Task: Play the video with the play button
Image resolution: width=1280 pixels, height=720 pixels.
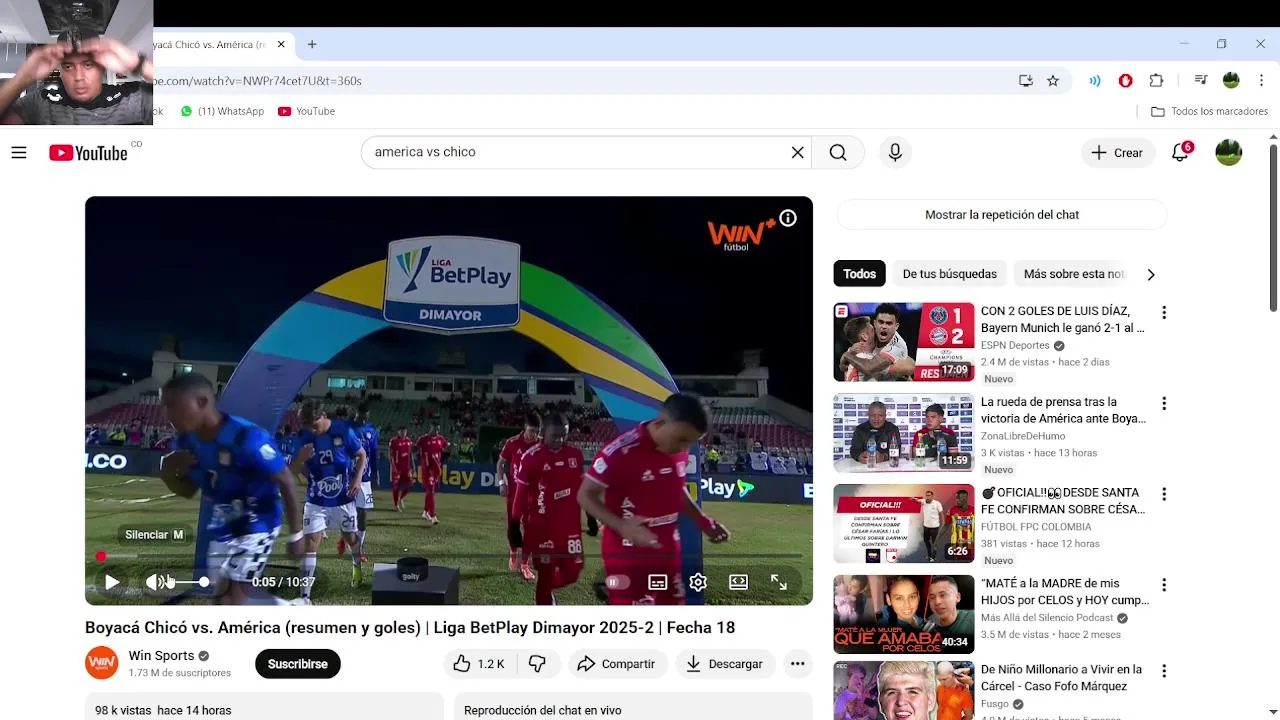Action: [112, 582]
